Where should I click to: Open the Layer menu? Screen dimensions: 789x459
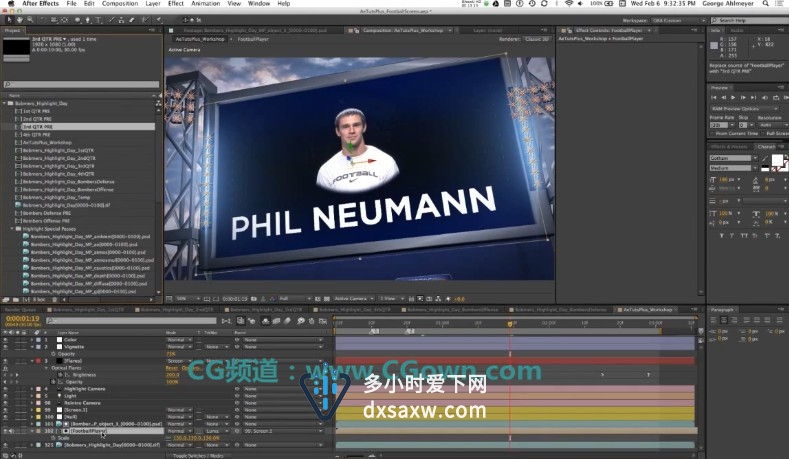tap(152, 4)
